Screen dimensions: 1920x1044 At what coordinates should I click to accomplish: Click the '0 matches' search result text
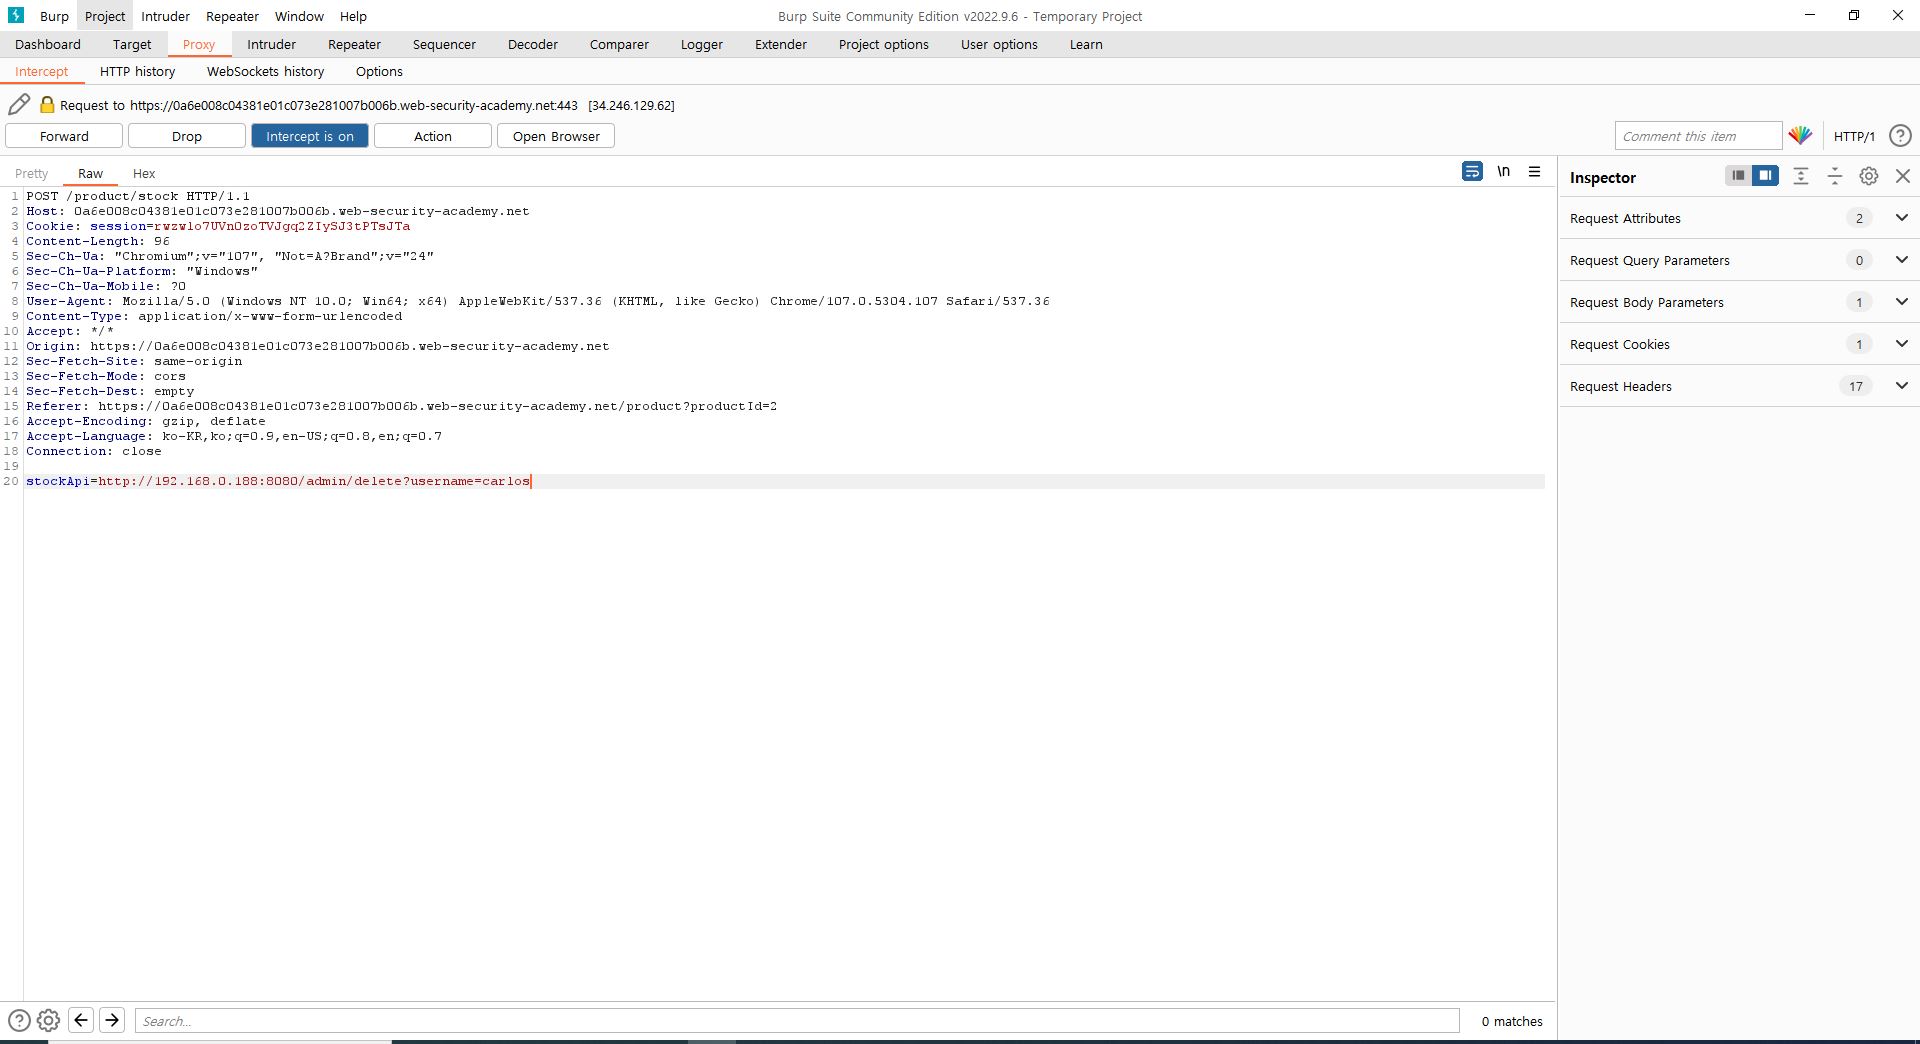pyautogui.click(x=1511, y=1021)
